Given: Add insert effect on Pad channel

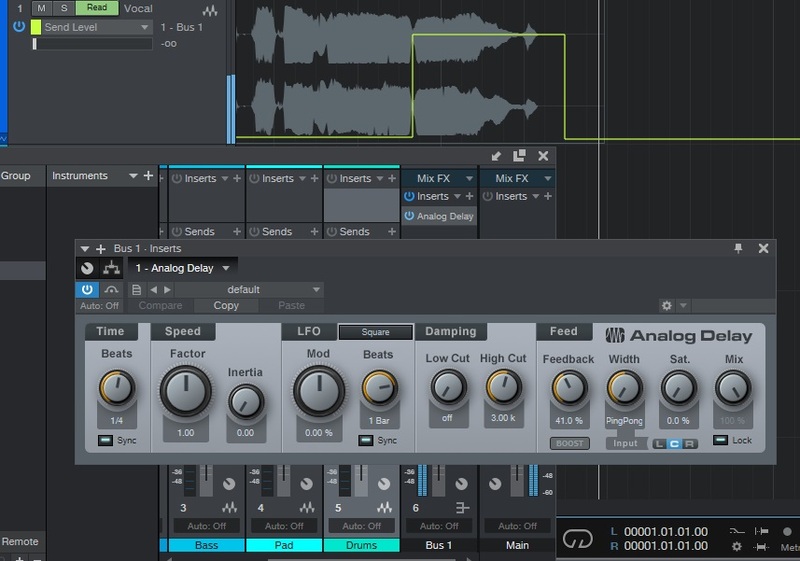Looking at the screenshot, I should tap(314, 178).
